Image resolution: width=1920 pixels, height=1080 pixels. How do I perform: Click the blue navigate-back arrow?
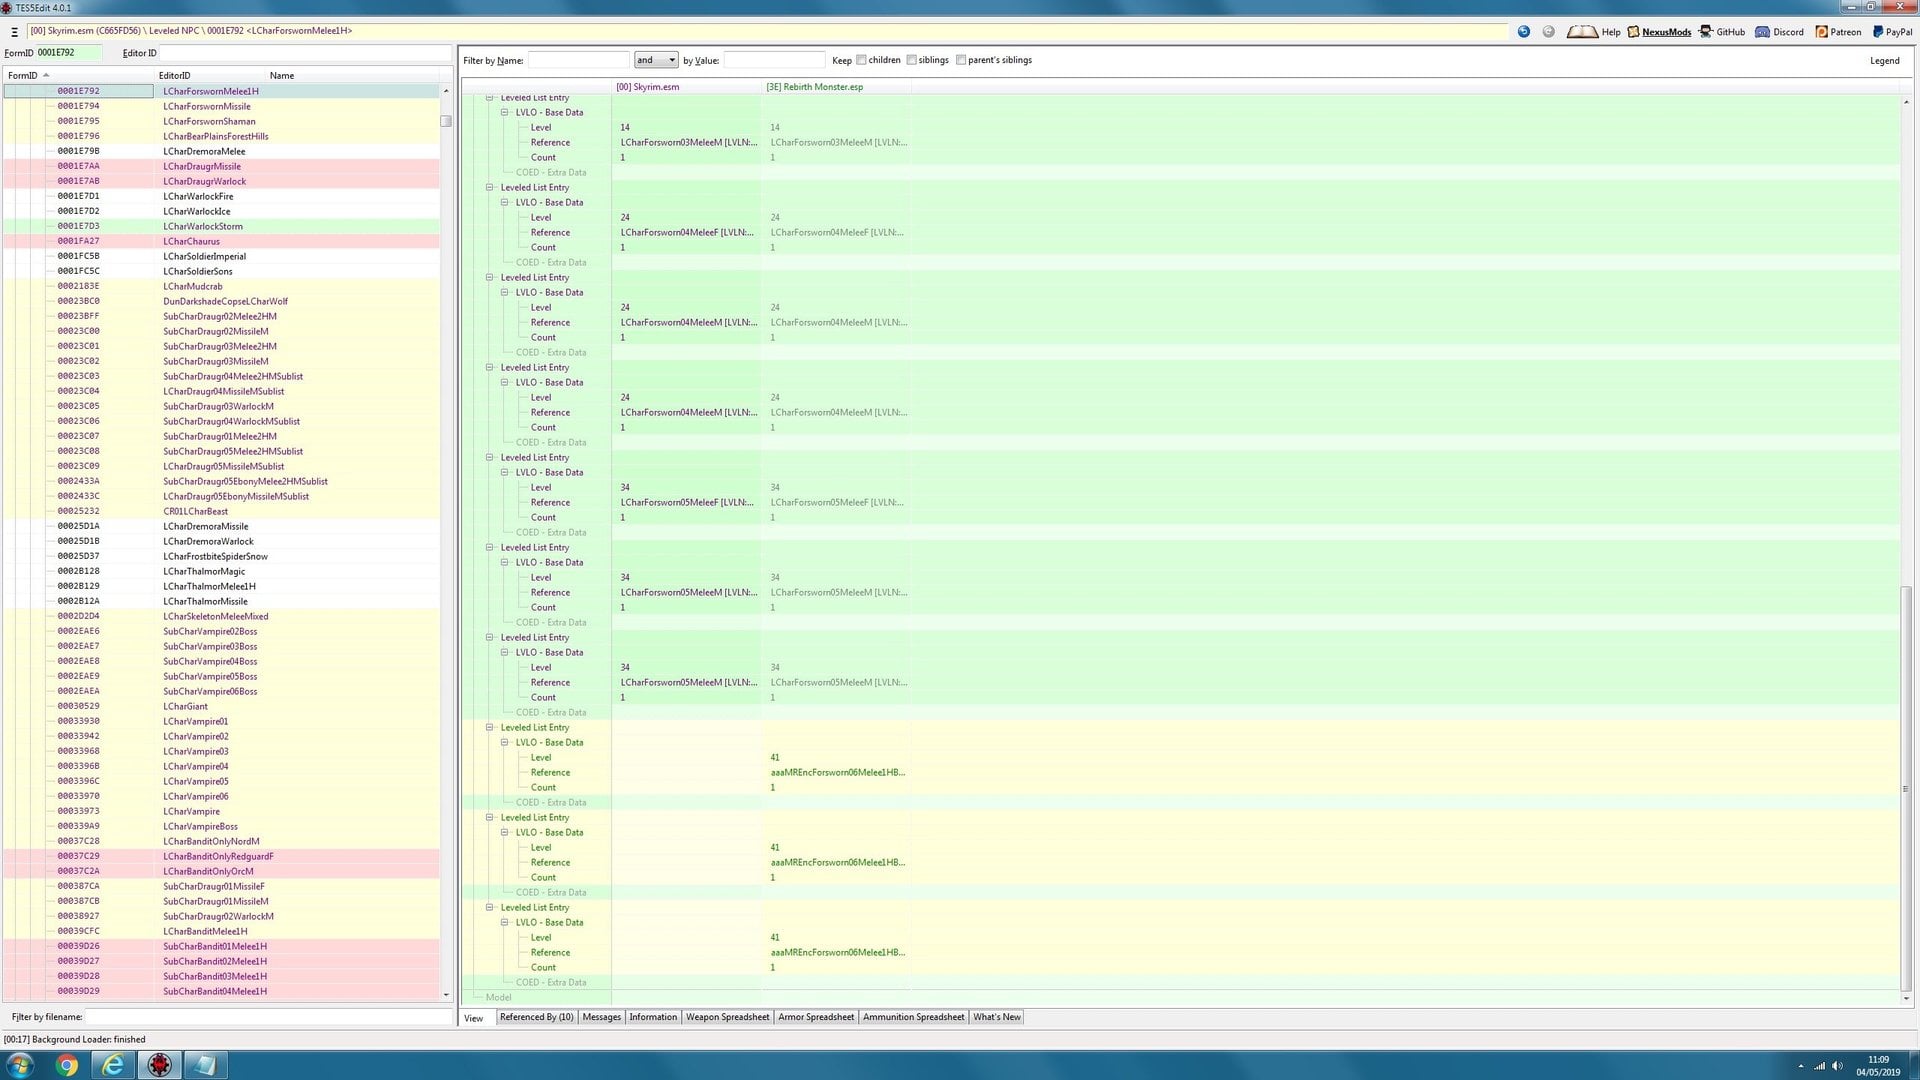[x=1524, y=32]
